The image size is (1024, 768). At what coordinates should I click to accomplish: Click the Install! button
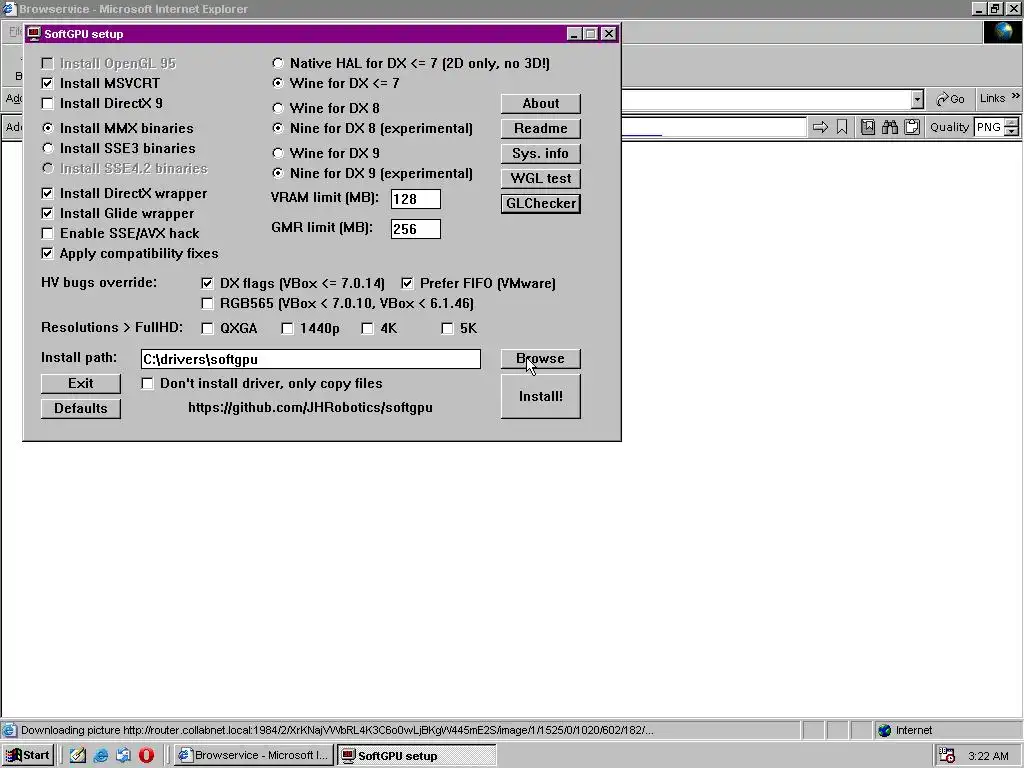tap(541, 396)
